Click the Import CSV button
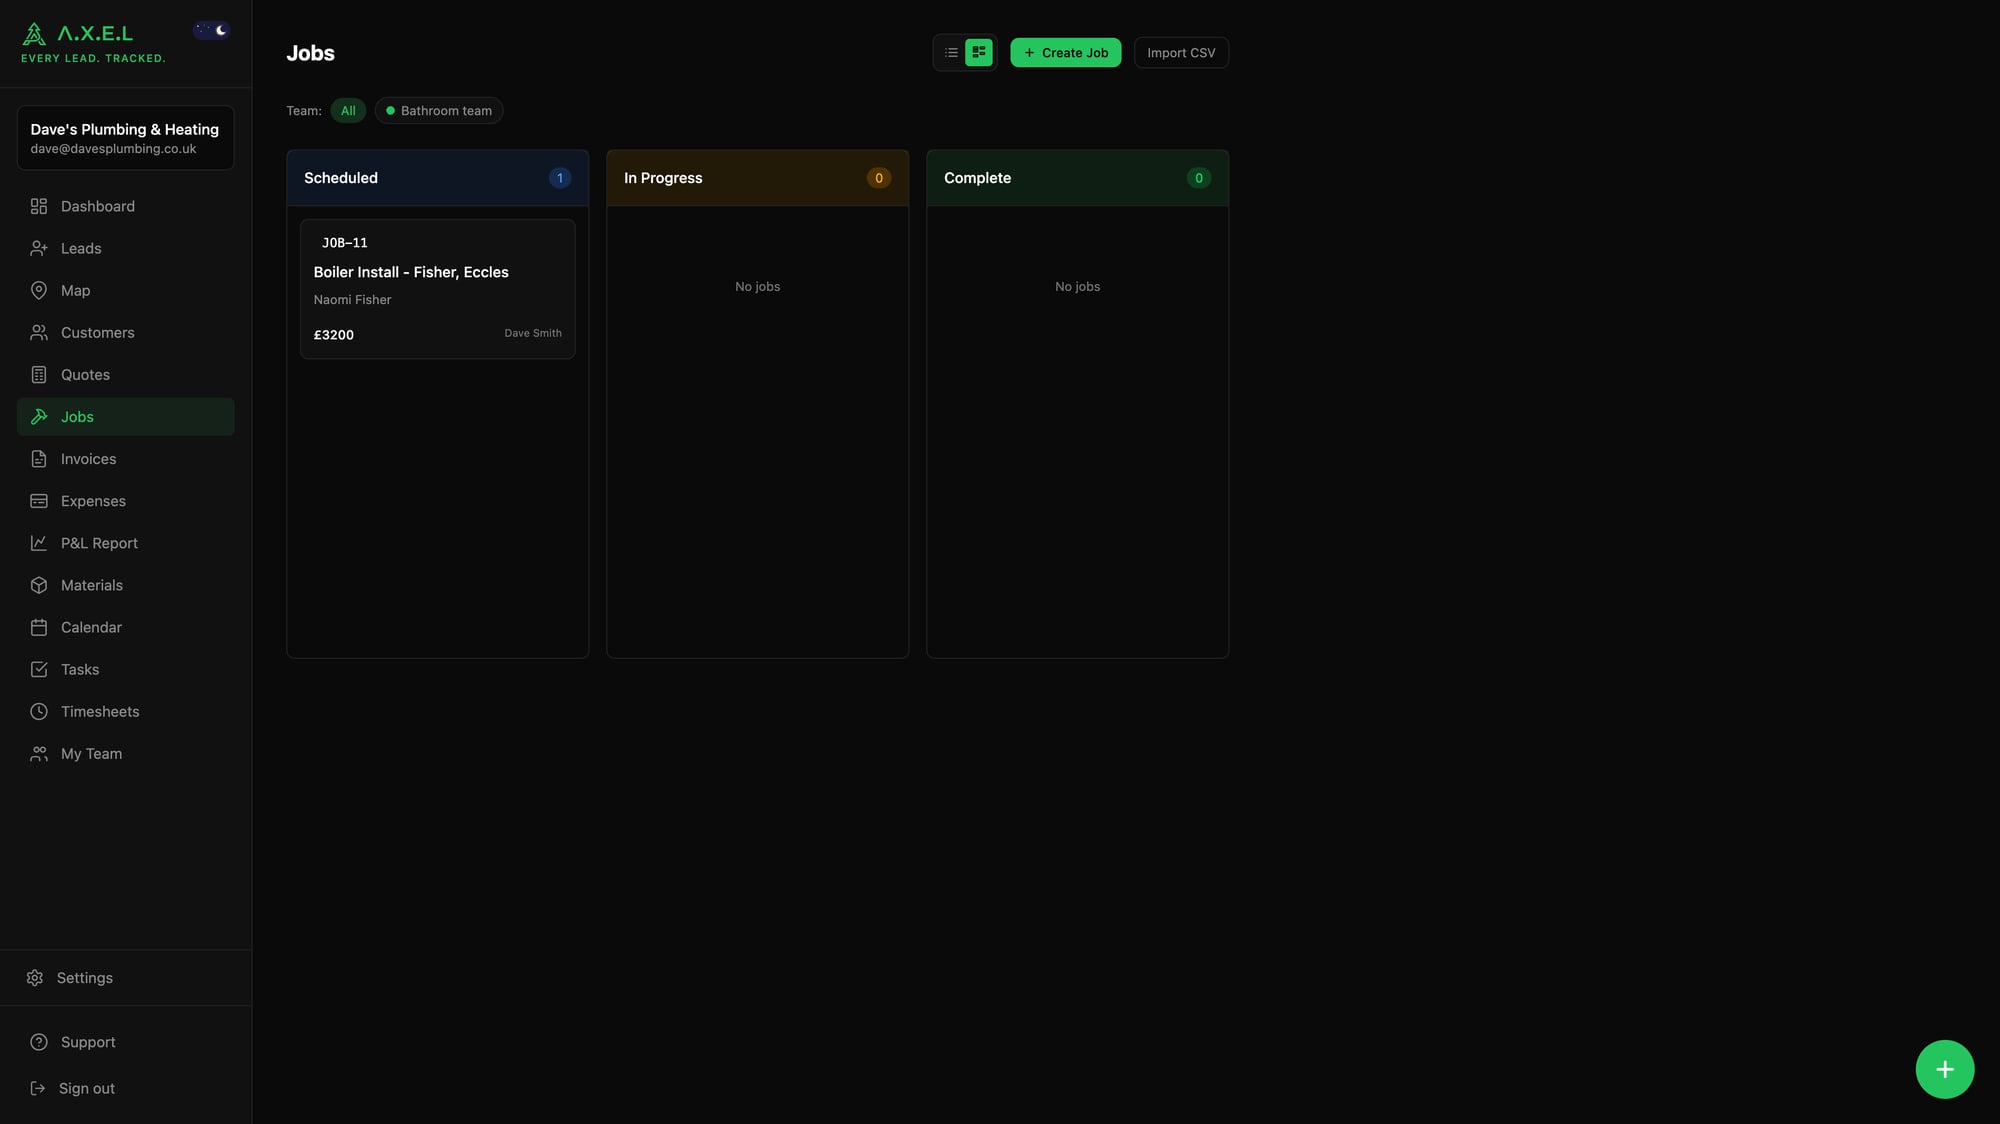 (x=1181, y=52)
